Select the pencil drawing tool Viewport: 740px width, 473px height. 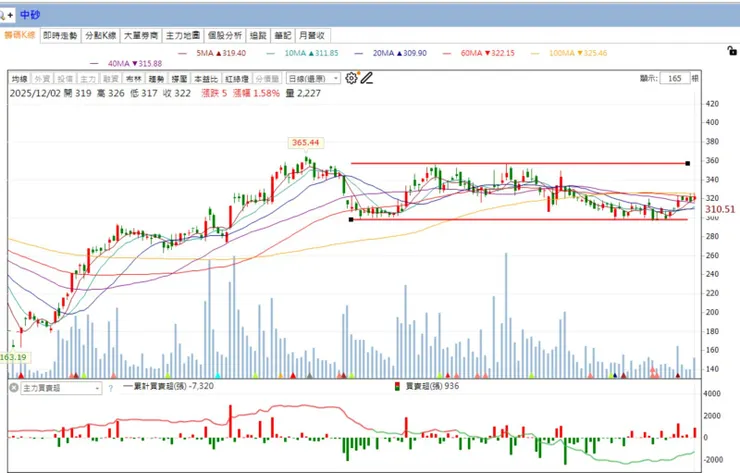(367, 78)
